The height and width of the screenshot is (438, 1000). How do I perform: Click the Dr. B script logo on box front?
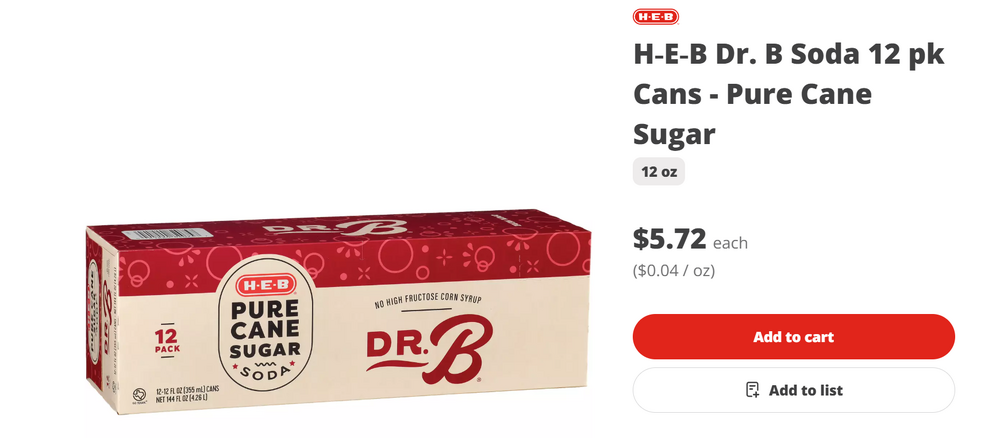pos(424,353)
